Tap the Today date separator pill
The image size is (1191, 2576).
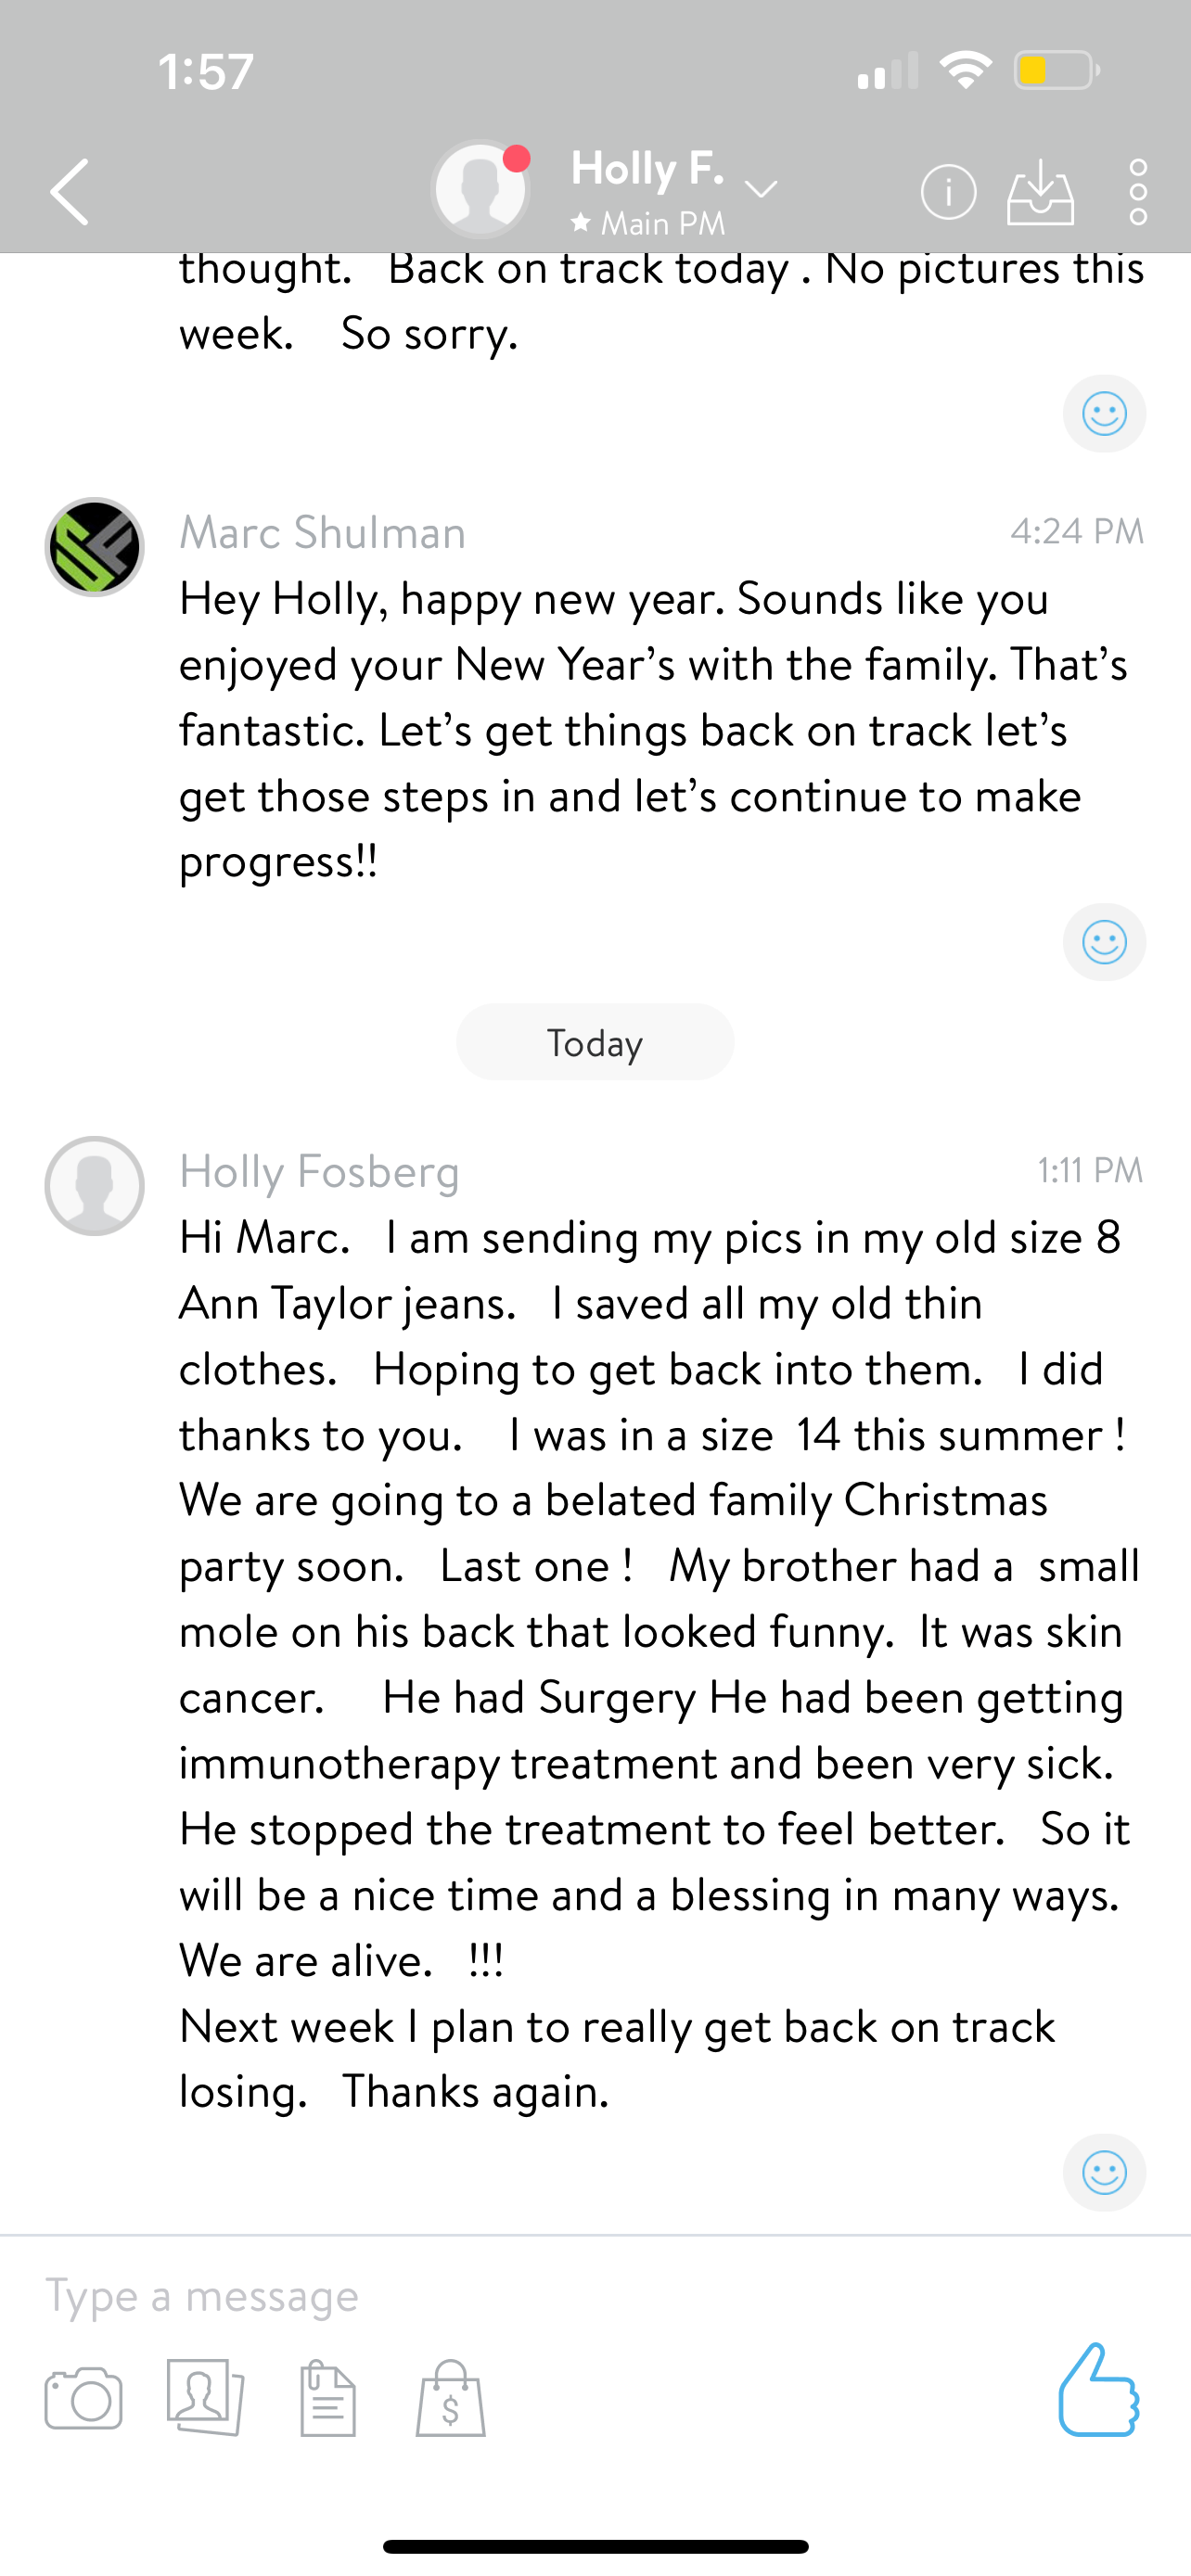coord(595,1042)
